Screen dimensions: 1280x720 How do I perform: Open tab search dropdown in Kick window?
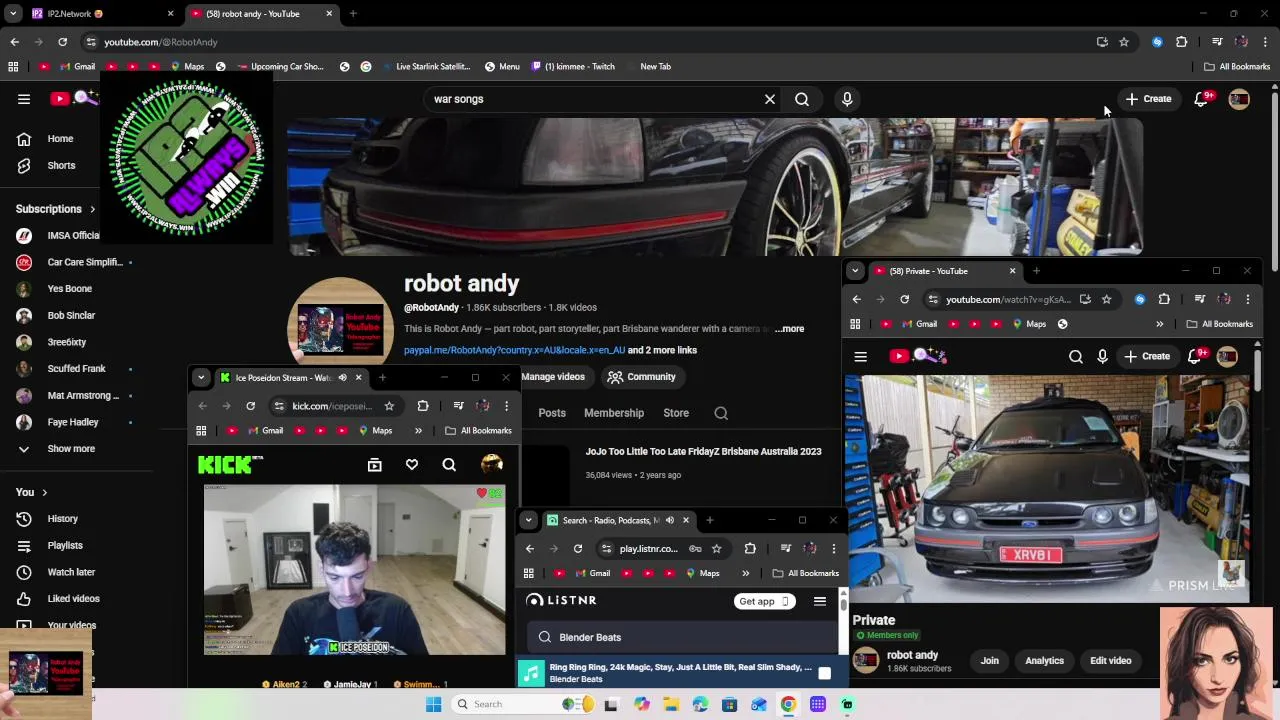(201, 378)
